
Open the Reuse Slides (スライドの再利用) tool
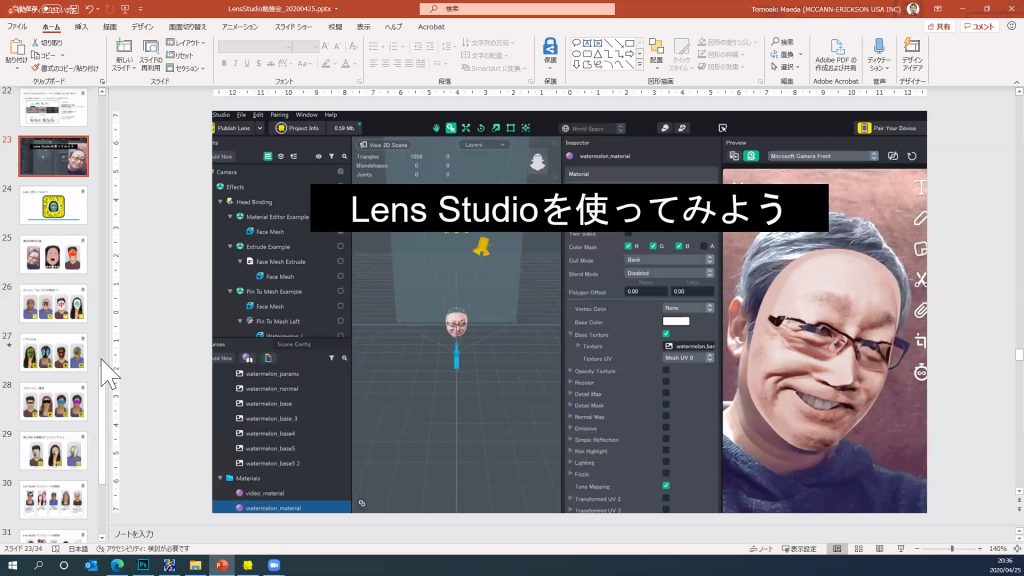[151, 47]
